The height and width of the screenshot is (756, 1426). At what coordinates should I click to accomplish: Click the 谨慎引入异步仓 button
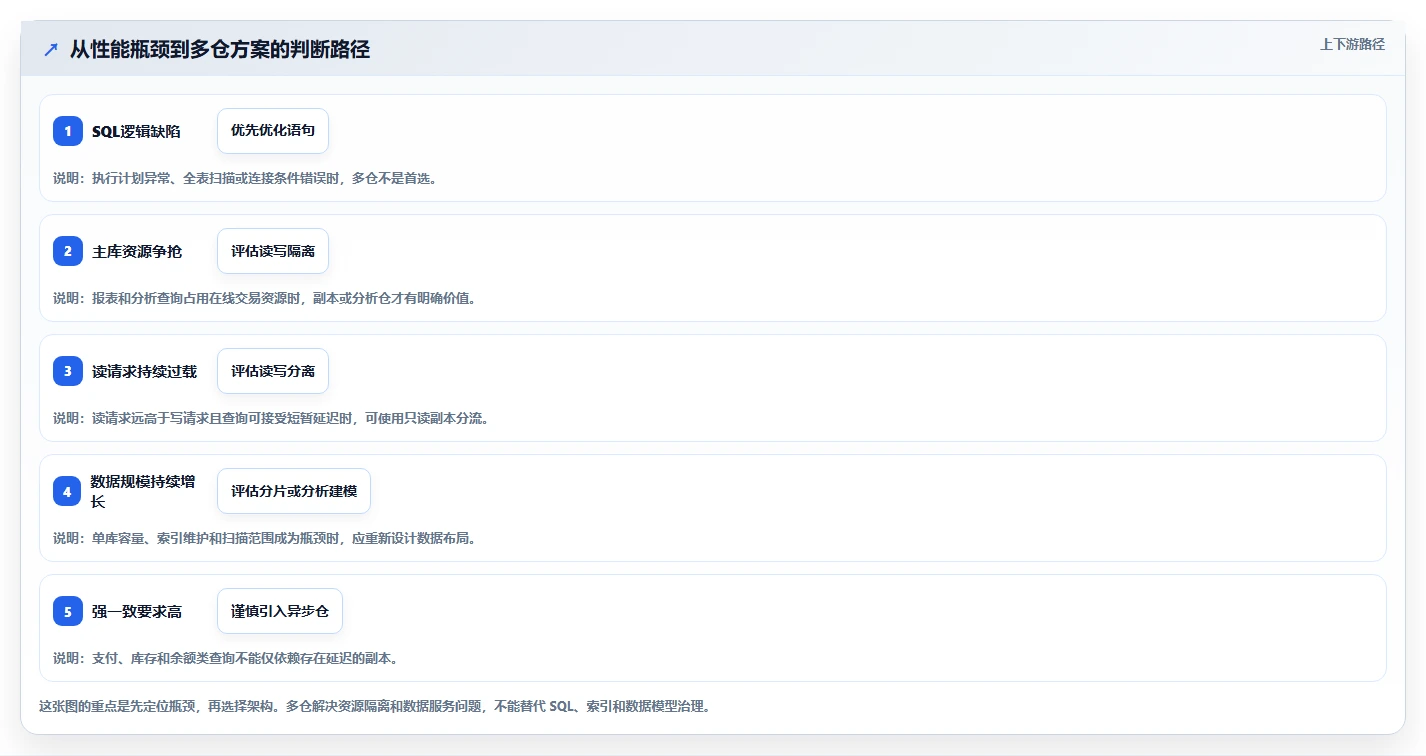click(280, 611)
